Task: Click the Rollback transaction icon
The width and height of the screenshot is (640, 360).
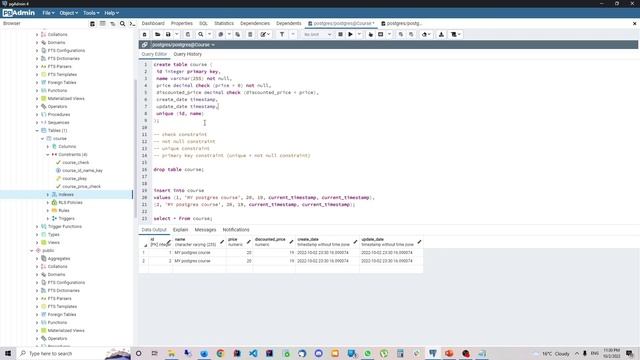Action: 411,35
